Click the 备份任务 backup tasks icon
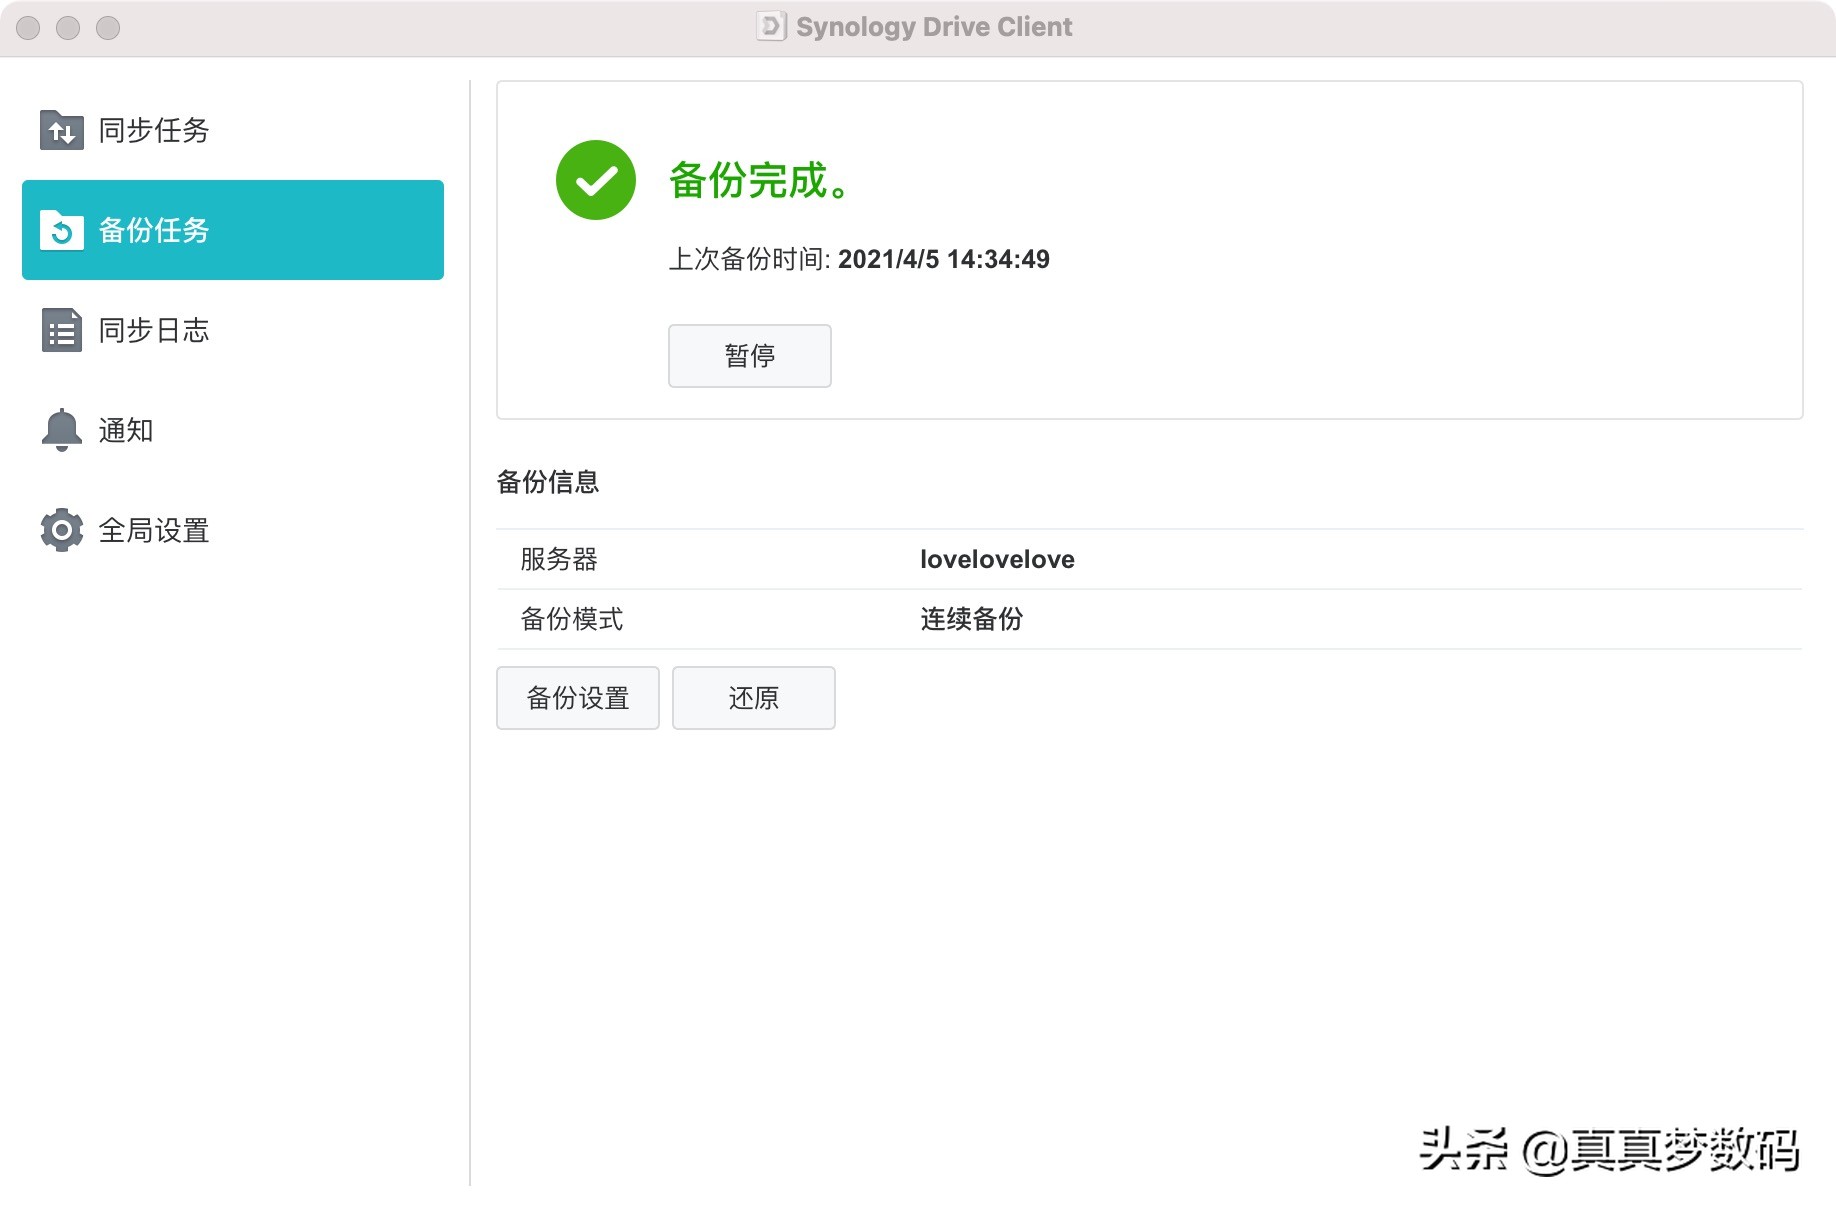Viewport: 1836px width, 1208px height. (x=61, y=230)
